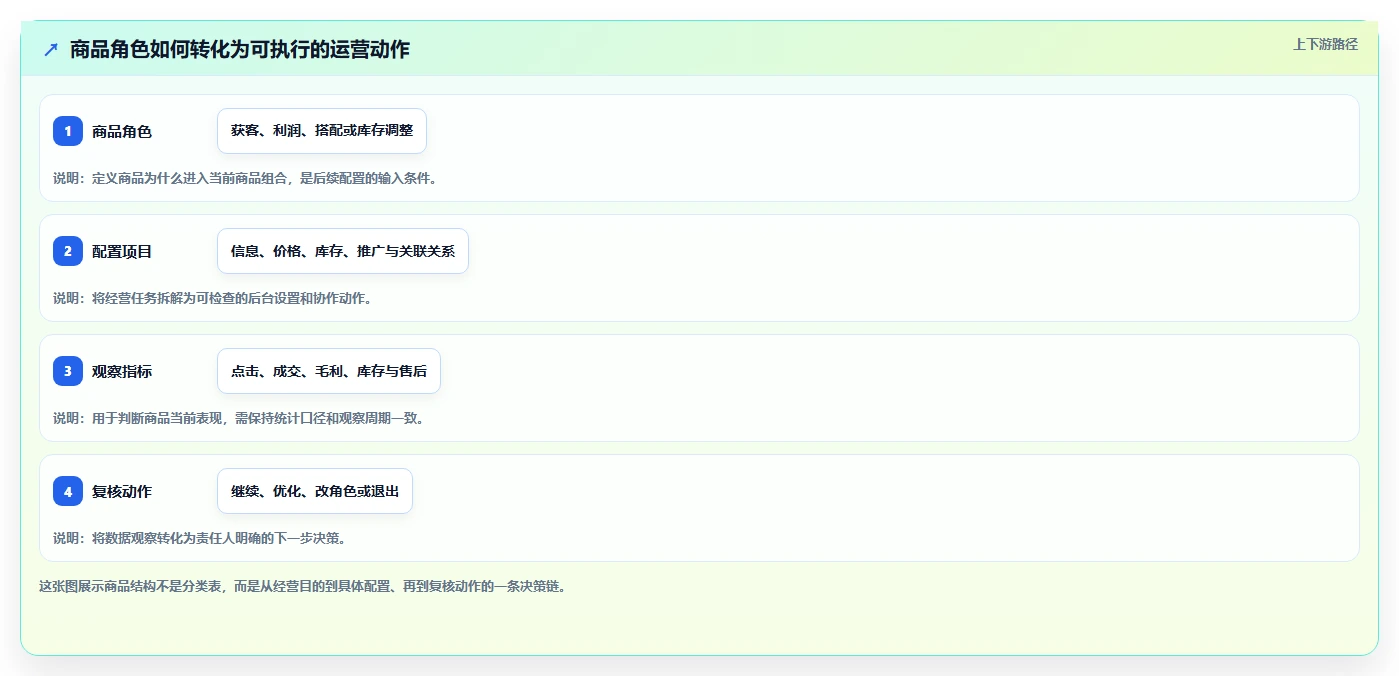The width and height of the screenshot is (1399, 676).
Task: Select the 商品角色 step label
Action: point(122,131)
